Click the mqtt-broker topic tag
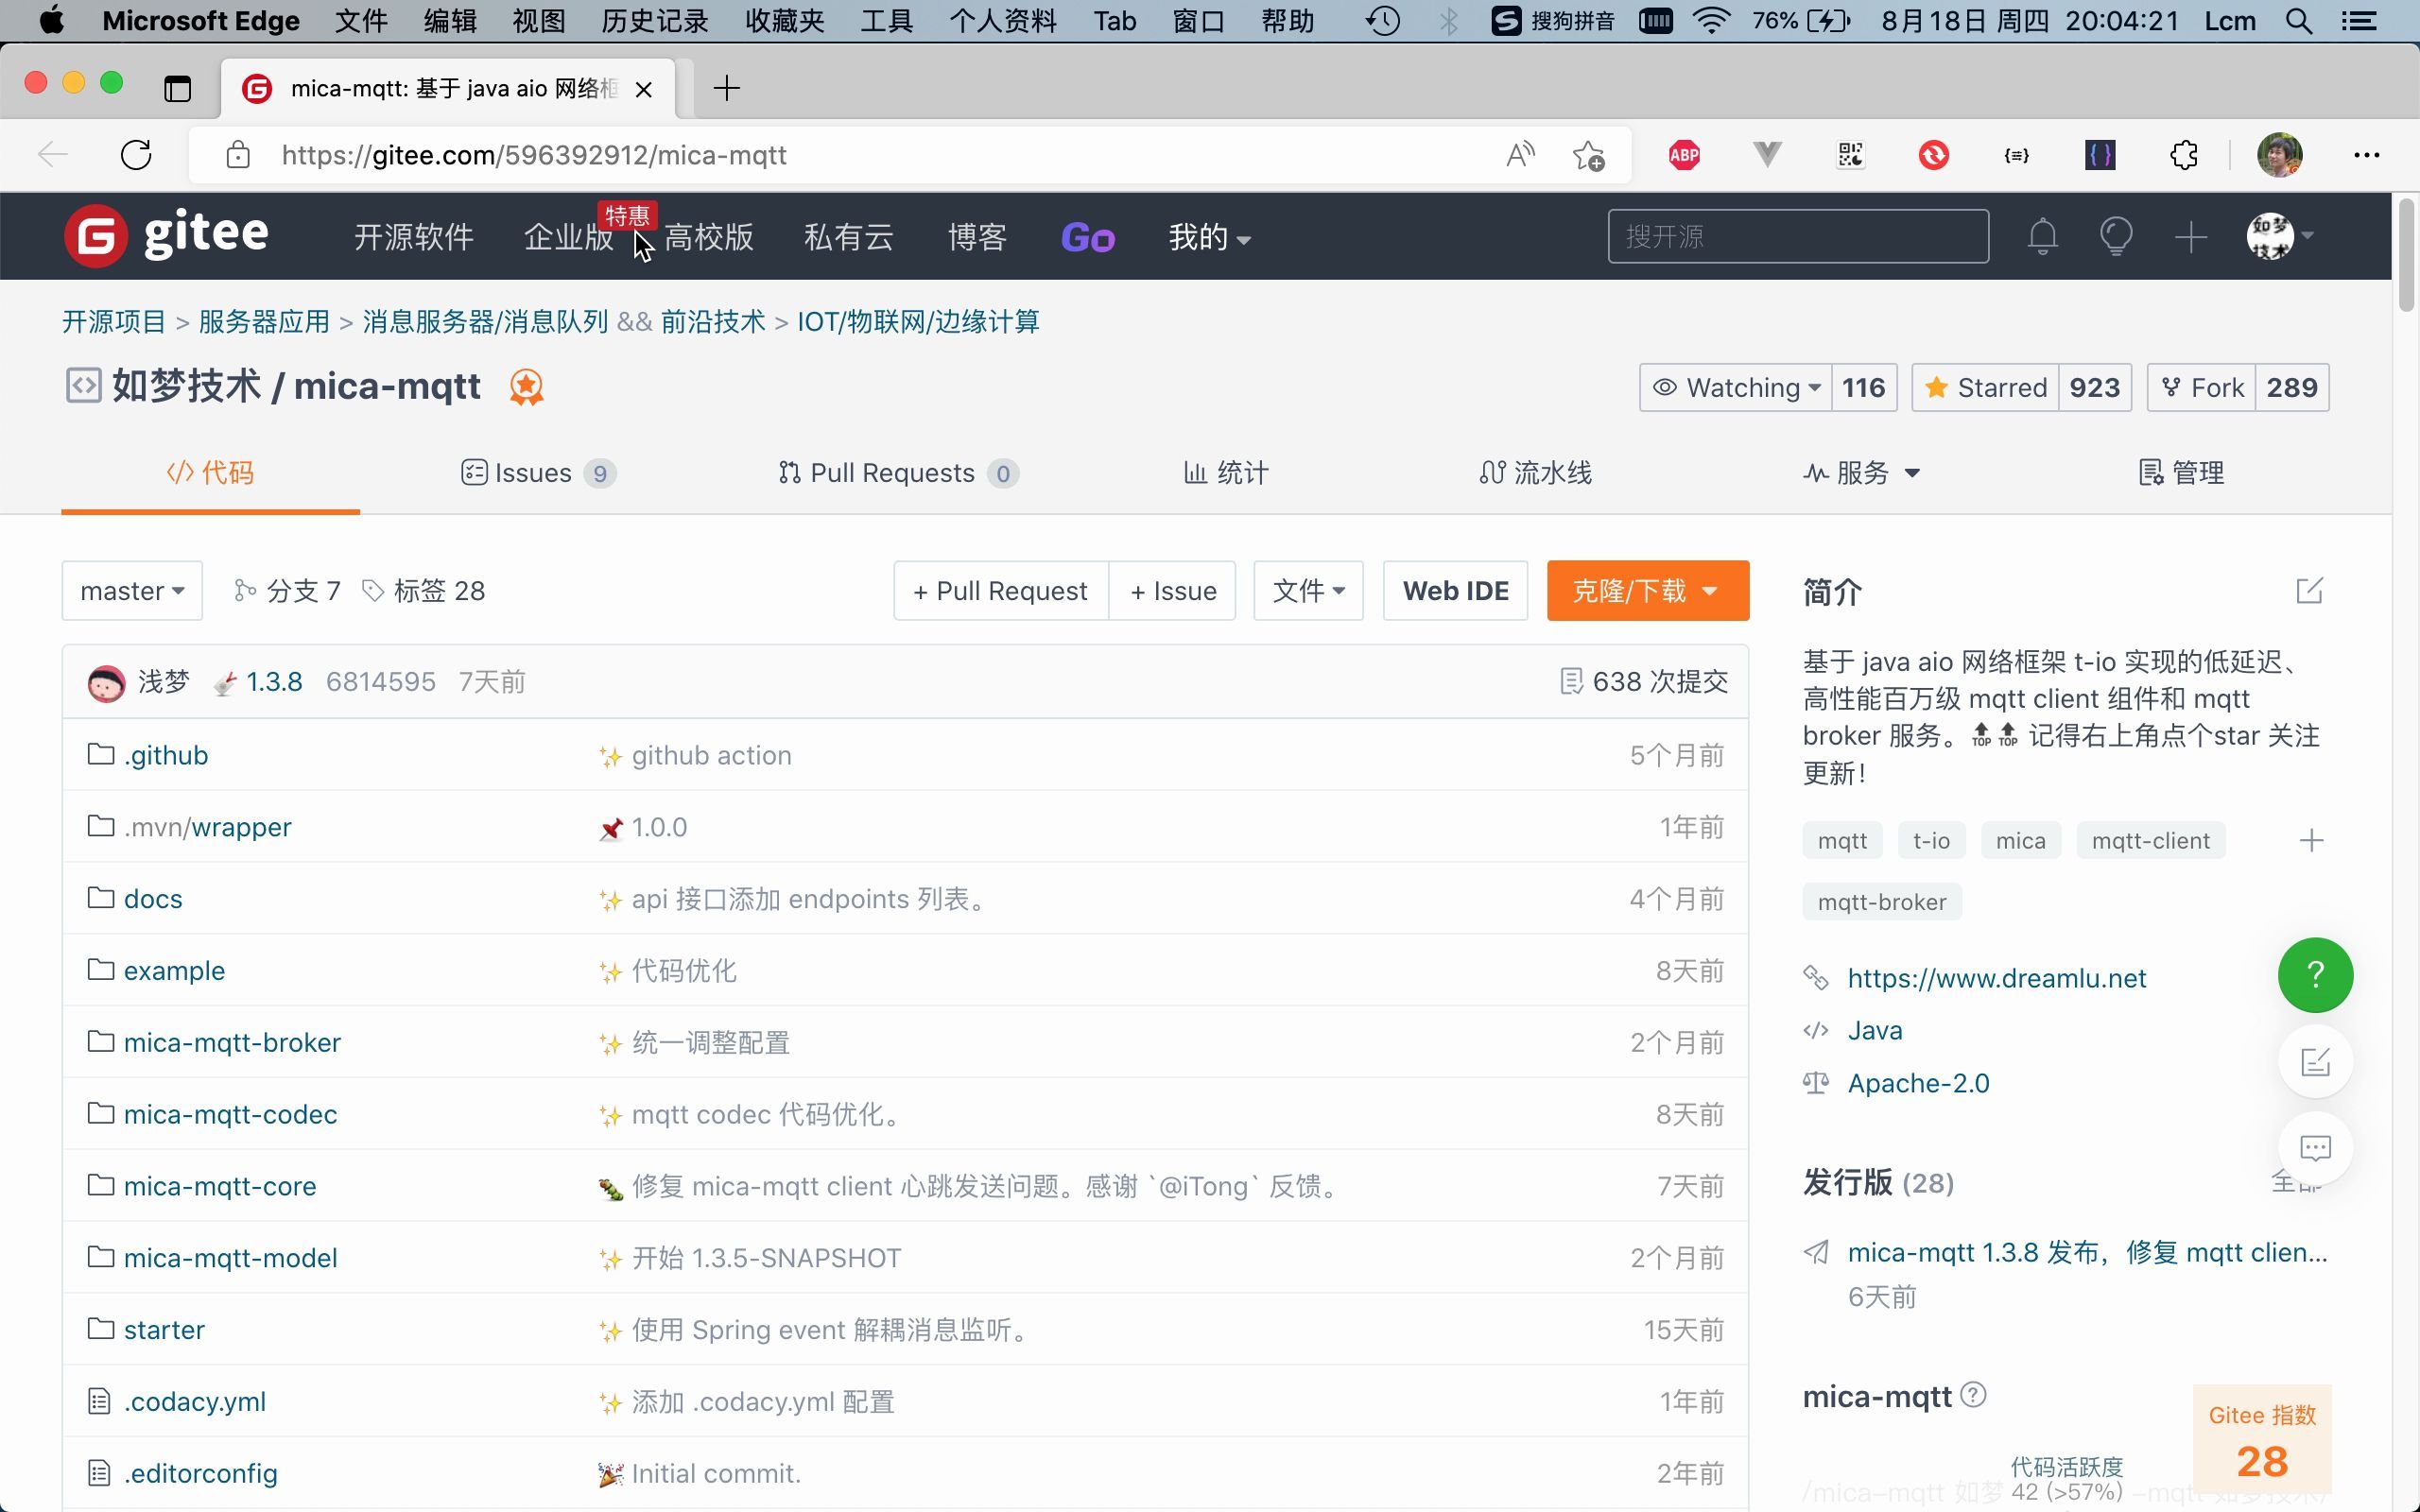Viewport: 2420px width, 1512px height. pos(1882,902)
